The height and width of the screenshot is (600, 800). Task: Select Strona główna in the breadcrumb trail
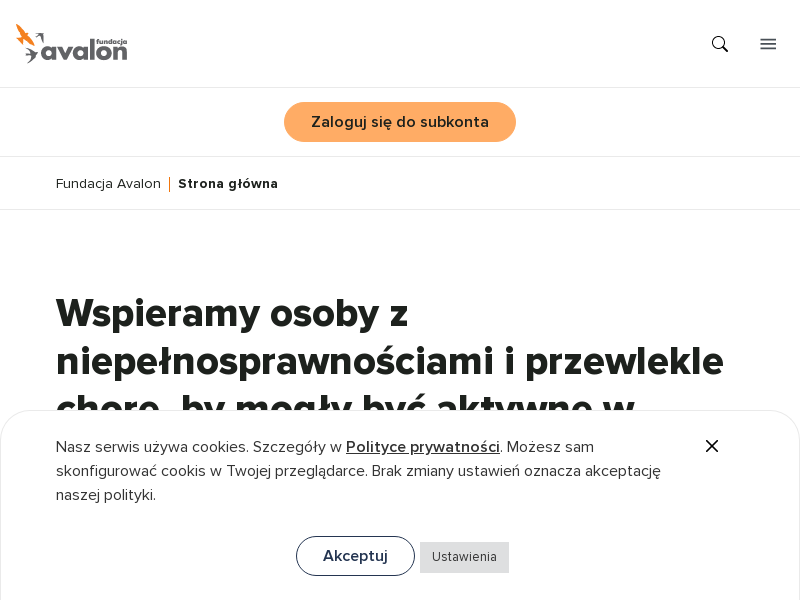click(x=228, y=183)
